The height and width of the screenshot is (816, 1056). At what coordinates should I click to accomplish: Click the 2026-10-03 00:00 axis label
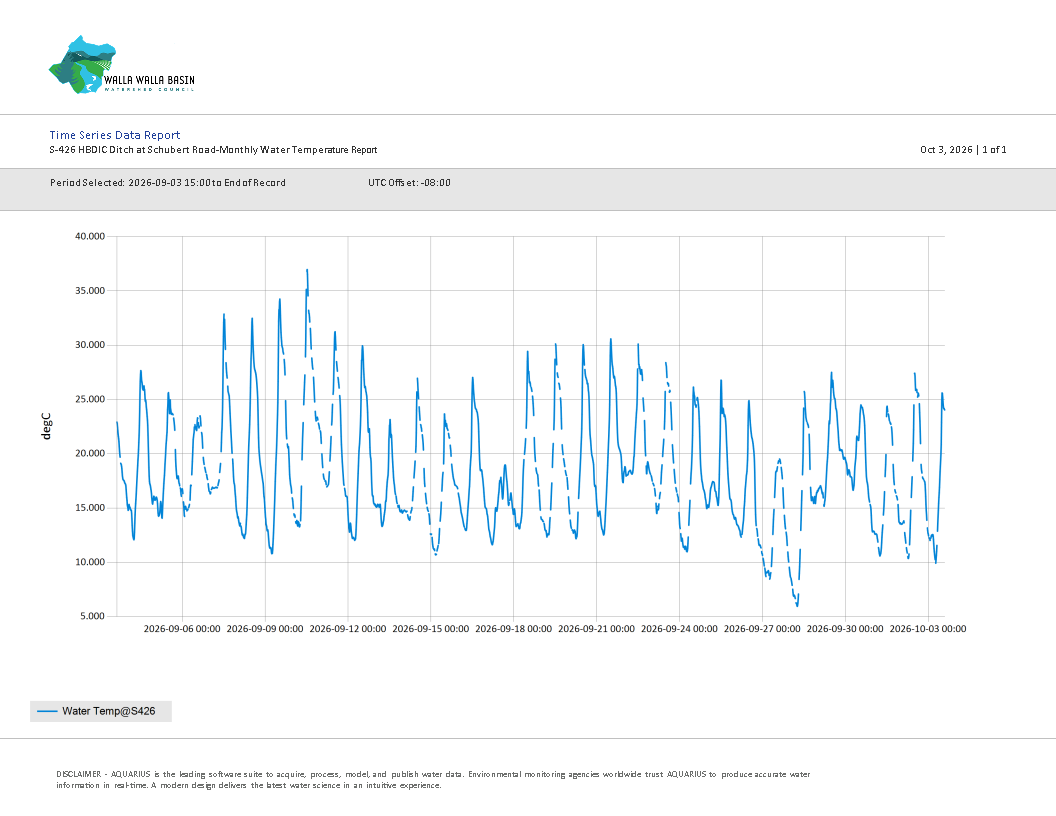pyautogui.click(x=927, y=628)
